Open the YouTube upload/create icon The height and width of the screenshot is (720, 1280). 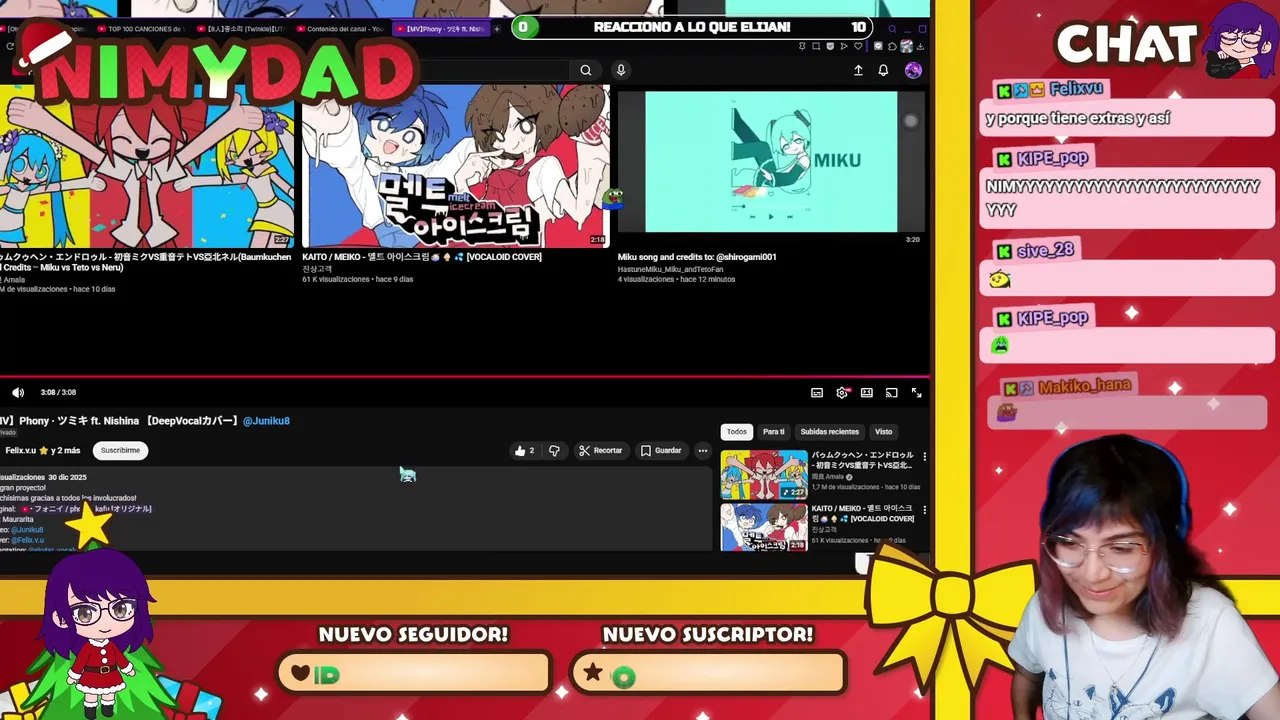click(858, 70)
